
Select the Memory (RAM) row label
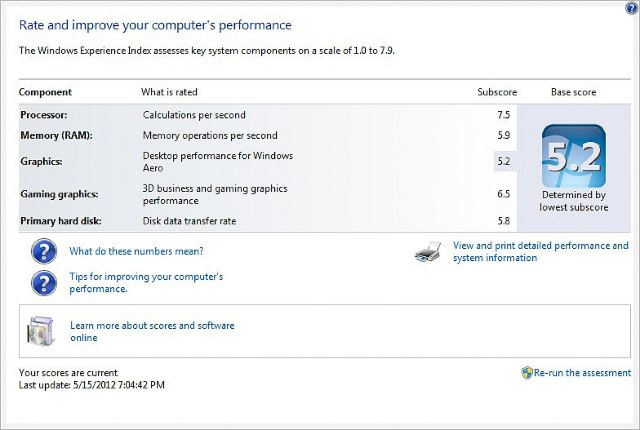click(58, 135)
